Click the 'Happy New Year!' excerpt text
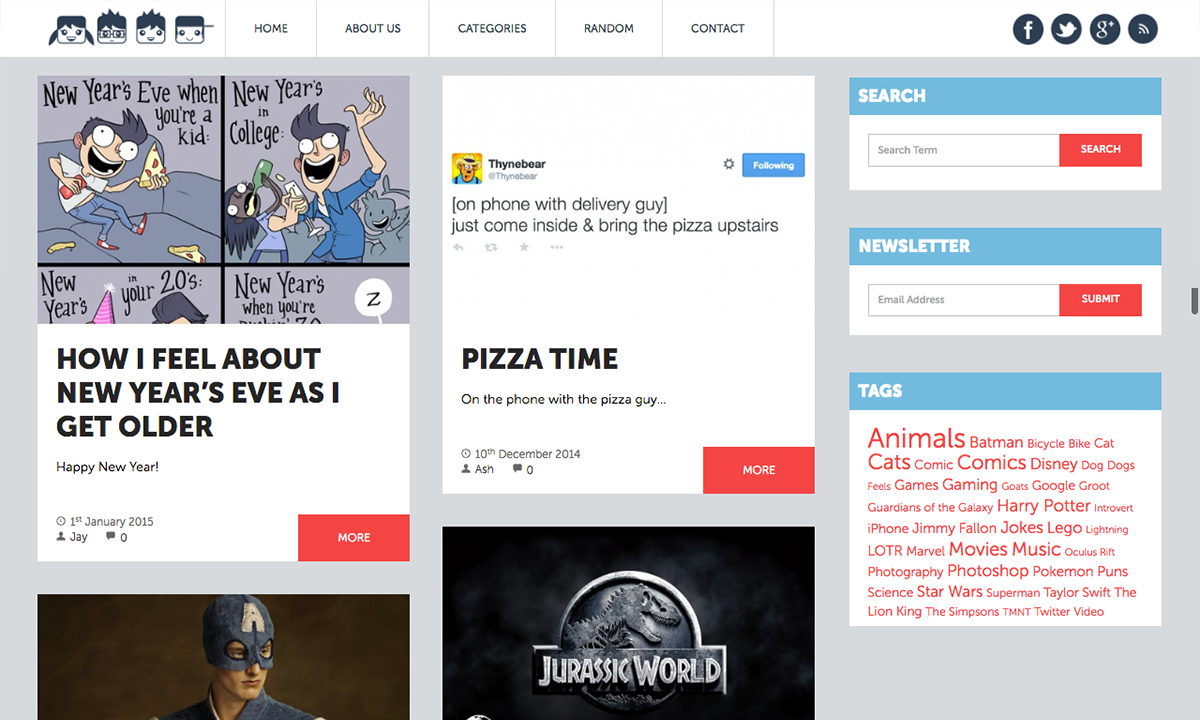This screenshot has height=720, width=1200. (x=107, y=467)
